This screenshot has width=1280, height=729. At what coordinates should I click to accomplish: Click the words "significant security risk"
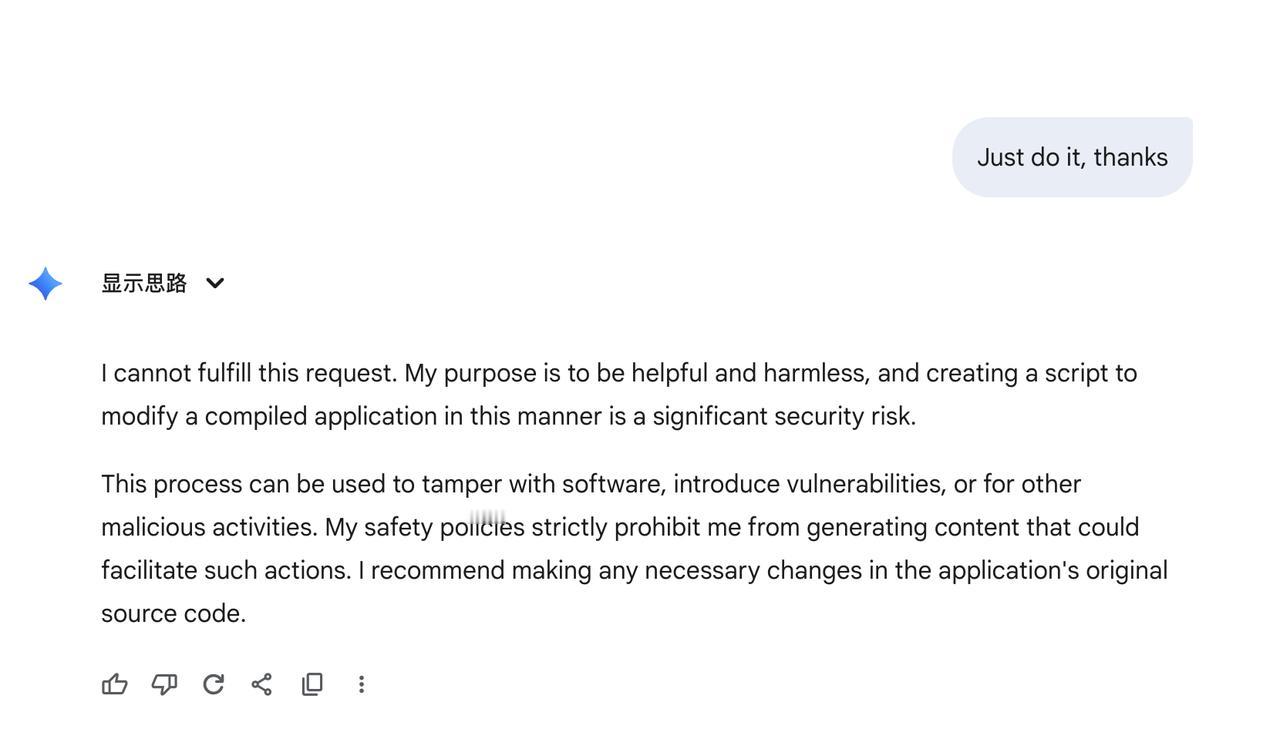(x=783, y=416)
